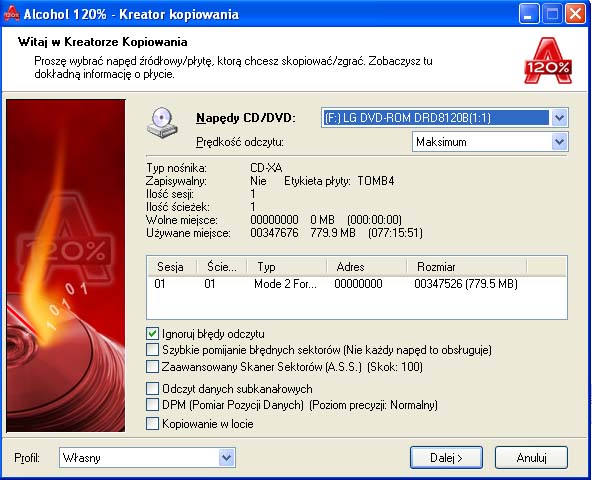Sort by the Sesja column header
Viewport: 592px width, 480px height.
tap(172, 267)
